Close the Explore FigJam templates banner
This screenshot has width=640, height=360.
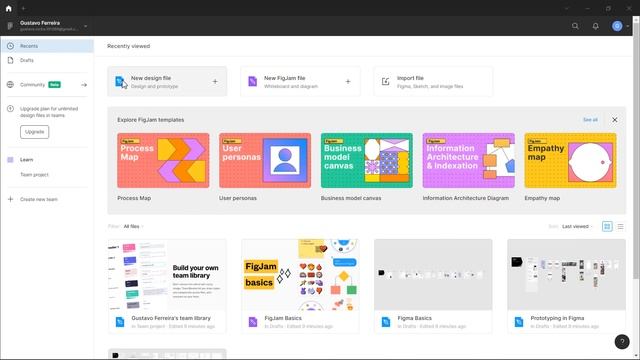tap(615, 120)
